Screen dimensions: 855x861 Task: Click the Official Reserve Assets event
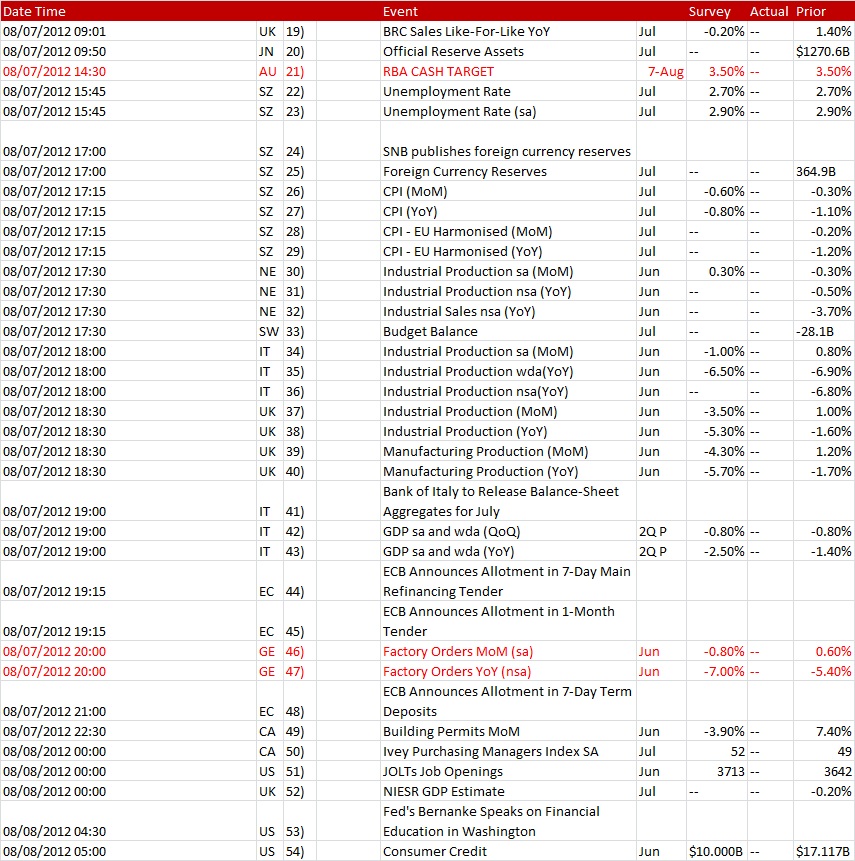(x=452, y=51)
